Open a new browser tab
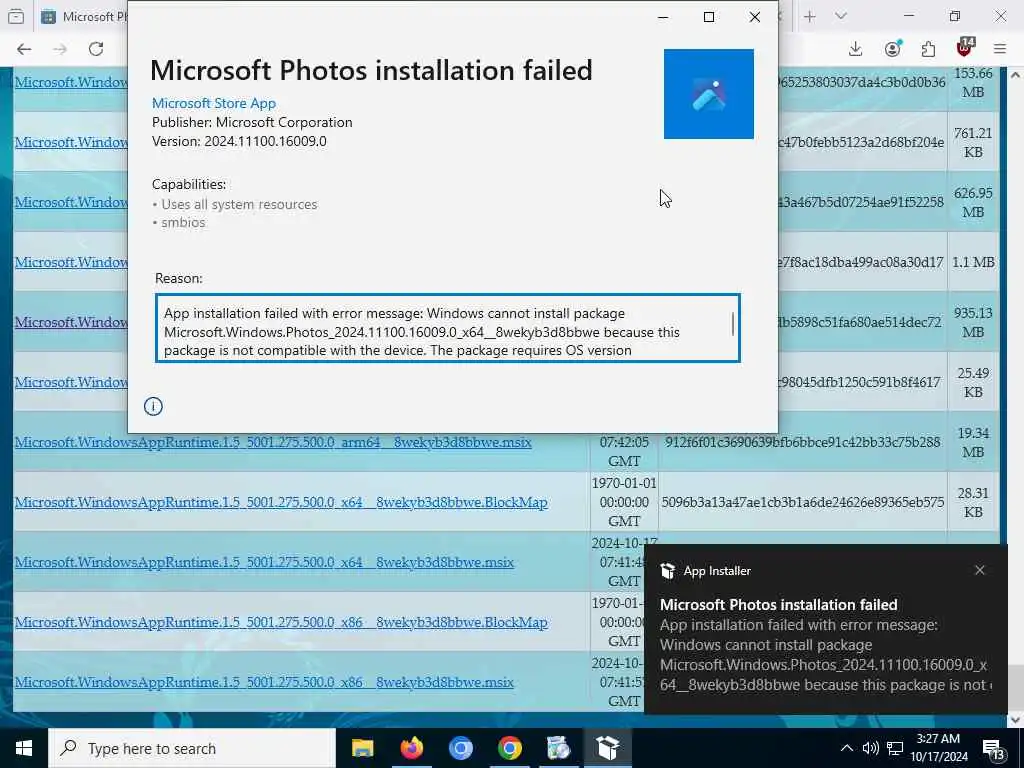 (x=810, y=17)
